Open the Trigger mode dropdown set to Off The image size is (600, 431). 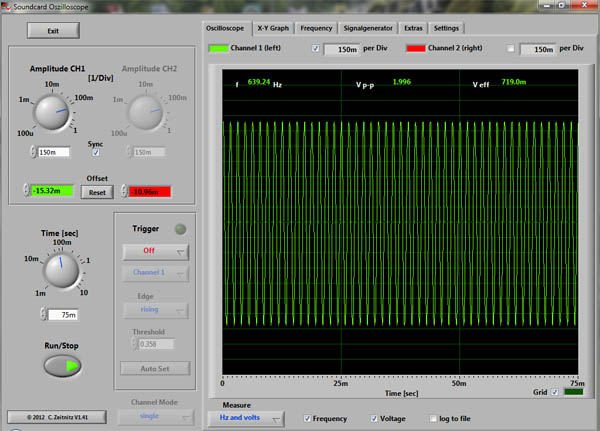click(x=154, y=252)
